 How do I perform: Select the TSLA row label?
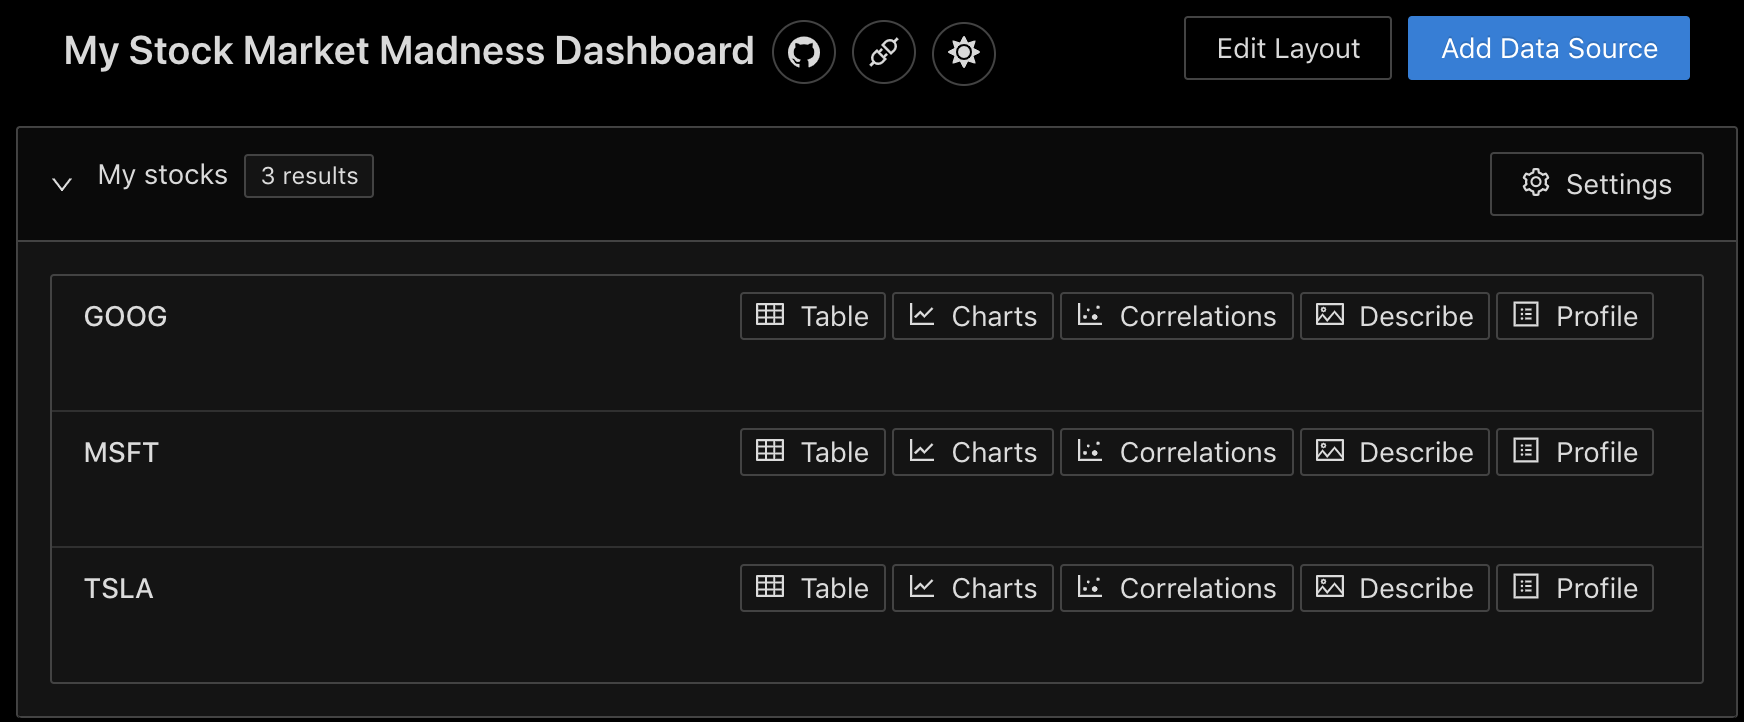tap(119, 588)
